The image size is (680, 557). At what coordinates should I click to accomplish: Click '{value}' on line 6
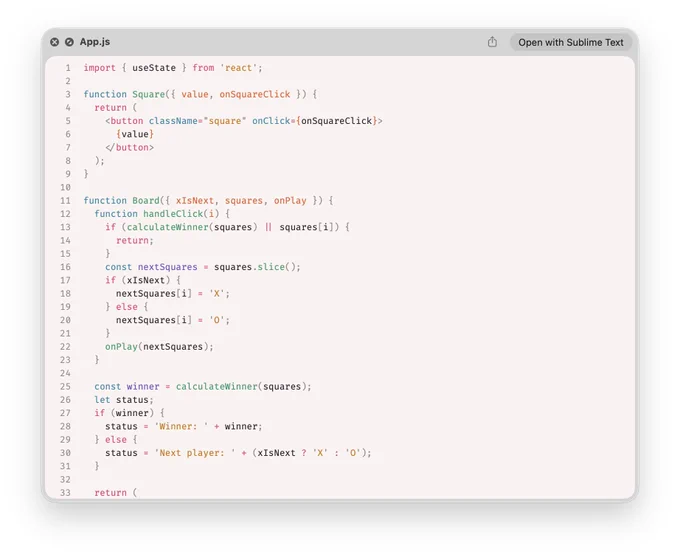pos(135,134)
